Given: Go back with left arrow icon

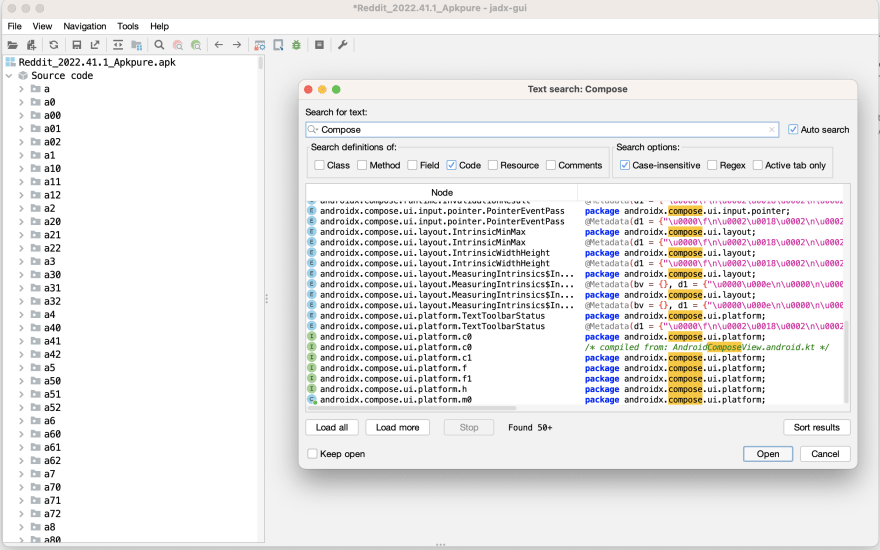Looking at the screenshot, I should pos(219,45).
